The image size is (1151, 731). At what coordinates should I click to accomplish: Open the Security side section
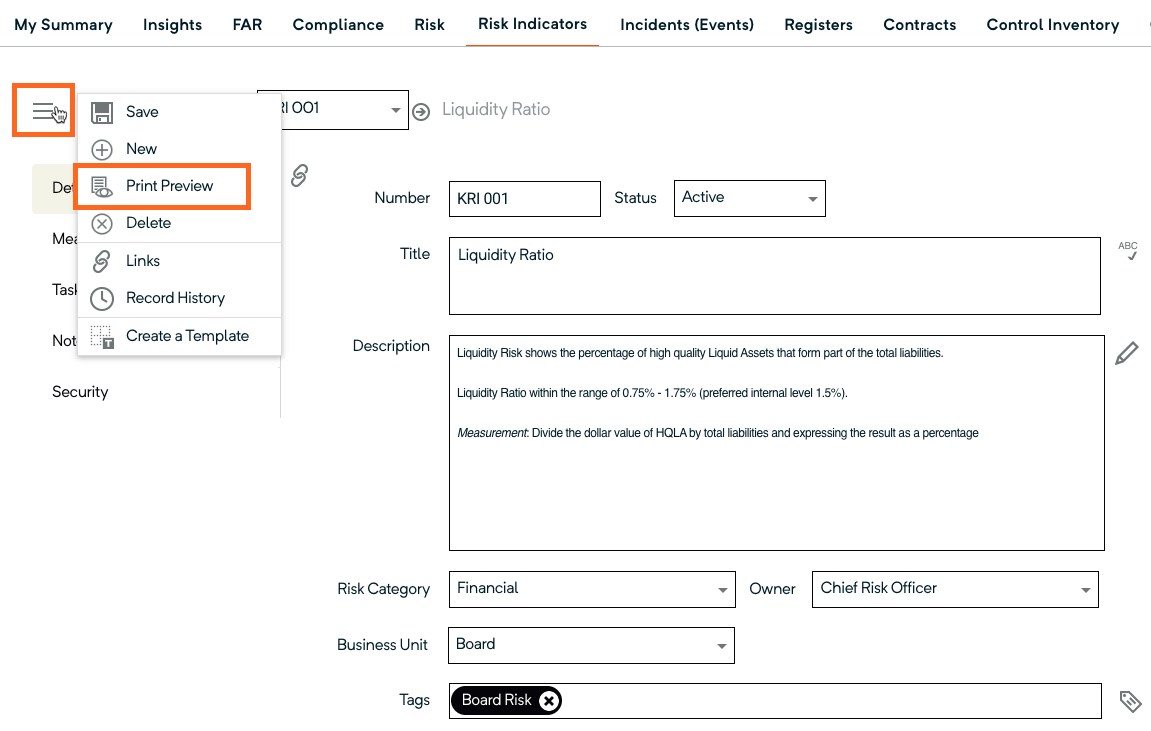(80, 392)
